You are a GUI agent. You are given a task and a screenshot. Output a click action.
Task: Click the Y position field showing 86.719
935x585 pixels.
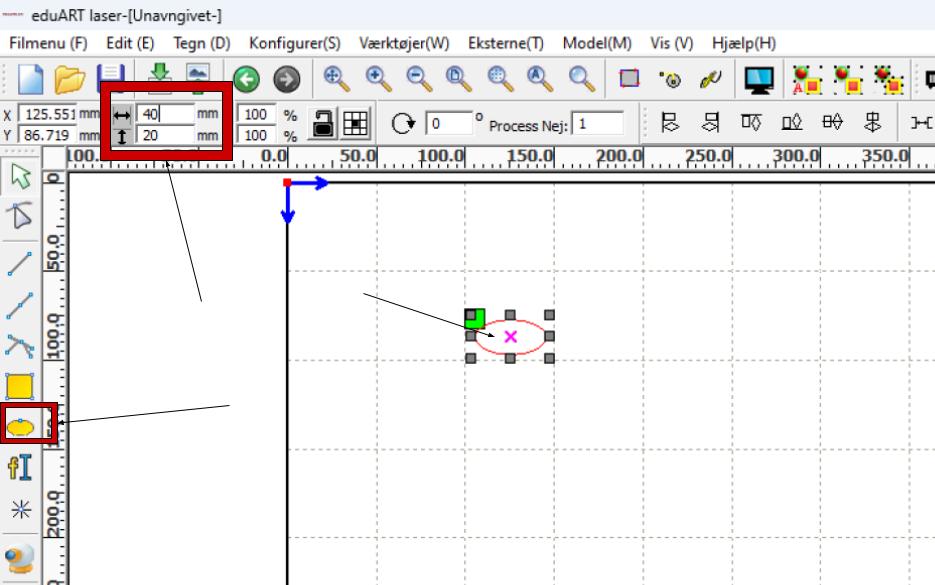[x=48, y=135]
